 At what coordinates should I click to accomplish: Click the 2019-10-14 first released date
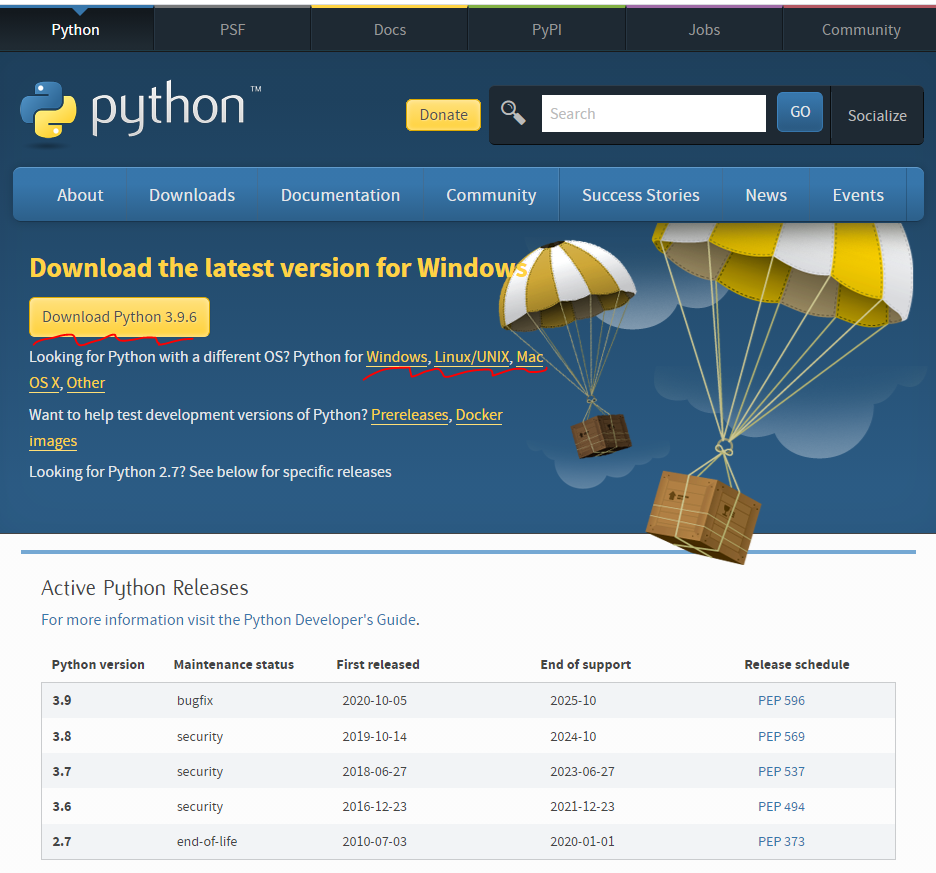(375, 736)
